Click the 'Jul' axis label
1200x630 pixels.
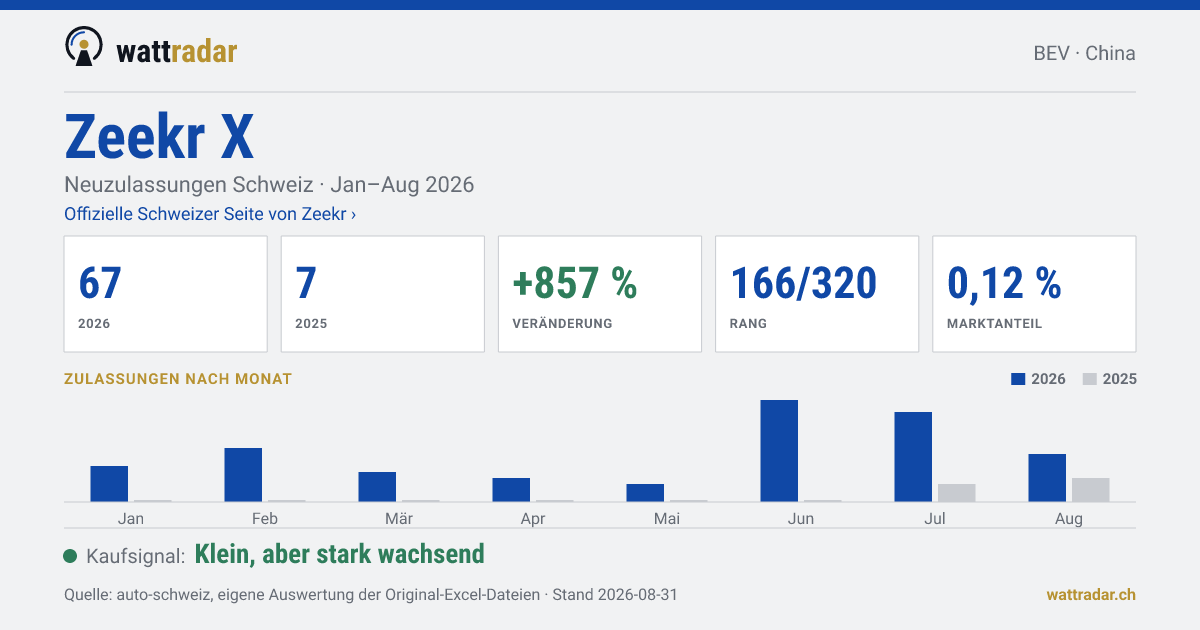935,518
